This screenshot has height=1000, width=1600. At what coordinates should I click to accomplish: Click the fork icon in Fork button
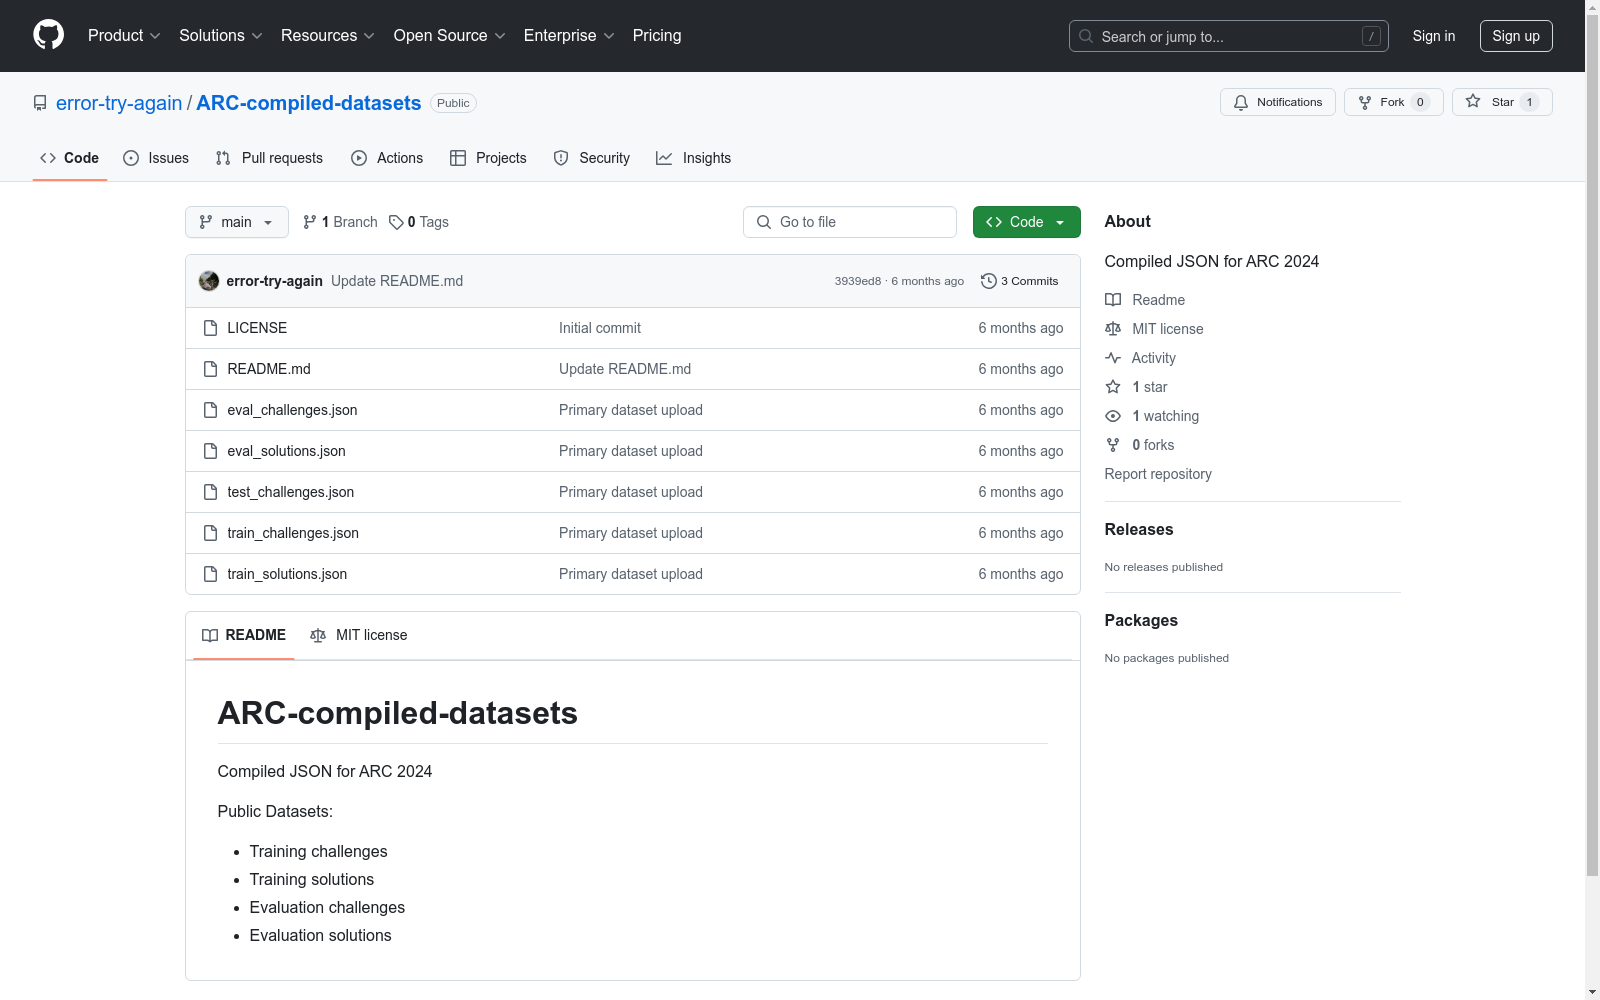1365,102
